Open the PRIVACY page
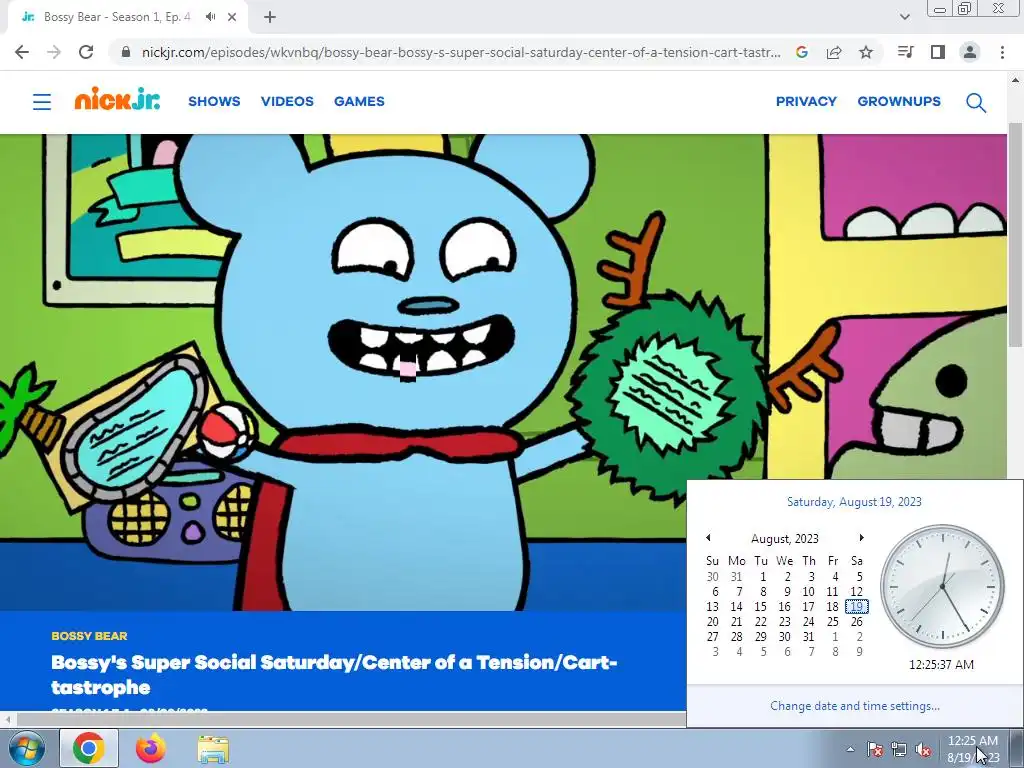 pos(806,101)
